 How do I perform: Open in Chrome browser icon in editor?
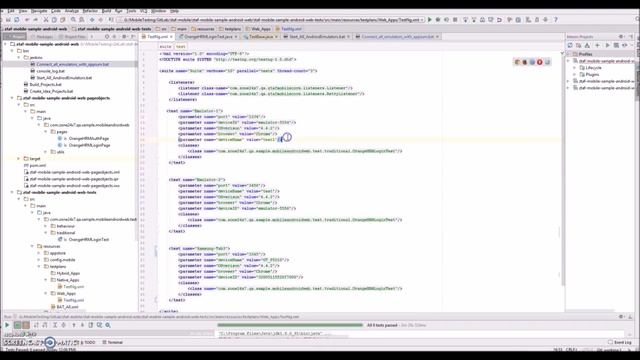pyautogui.click(x=518, y=62)
